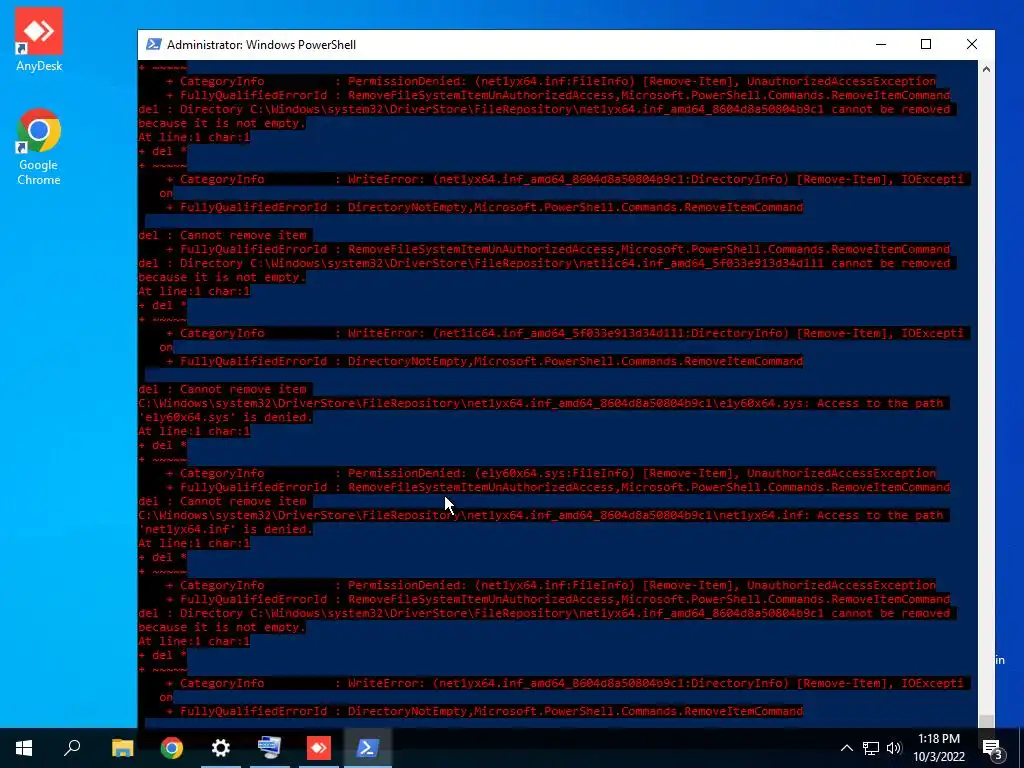Maximize the PowerShell window

point(926,44)
